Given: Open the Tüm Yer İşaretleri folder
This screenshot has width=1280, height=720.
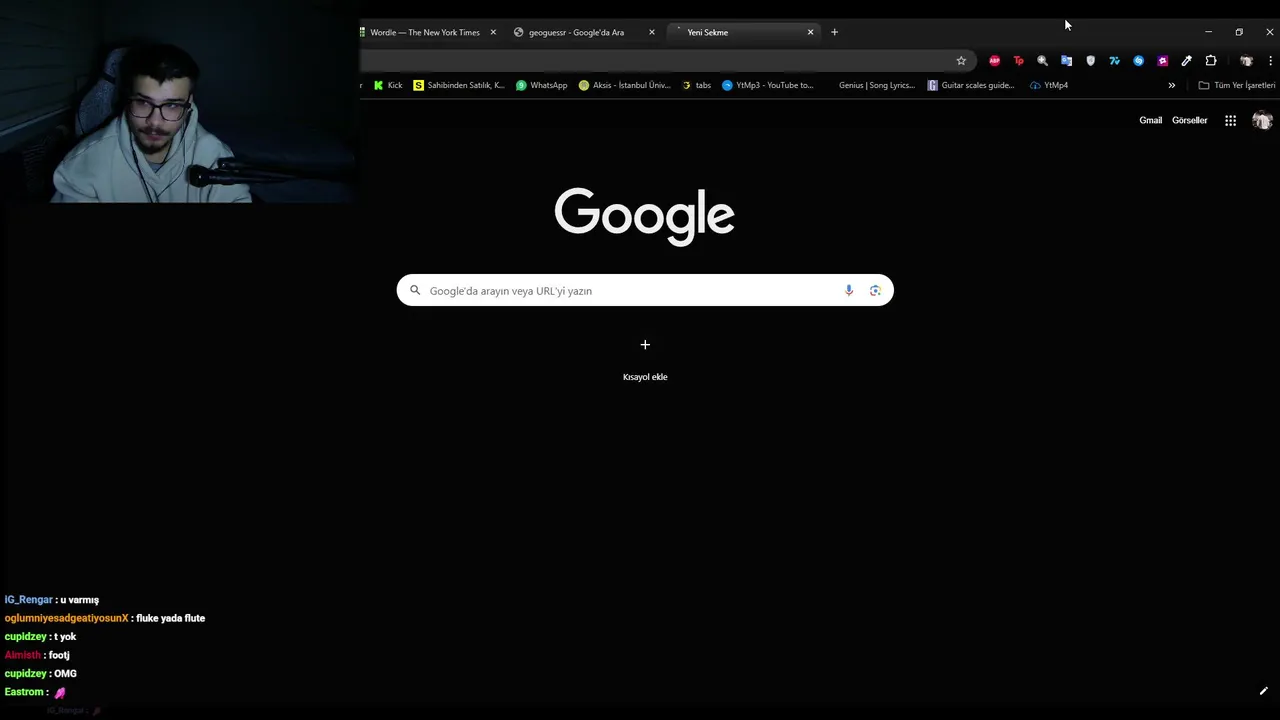Looking at the screenshot, I should [1237, 85].
